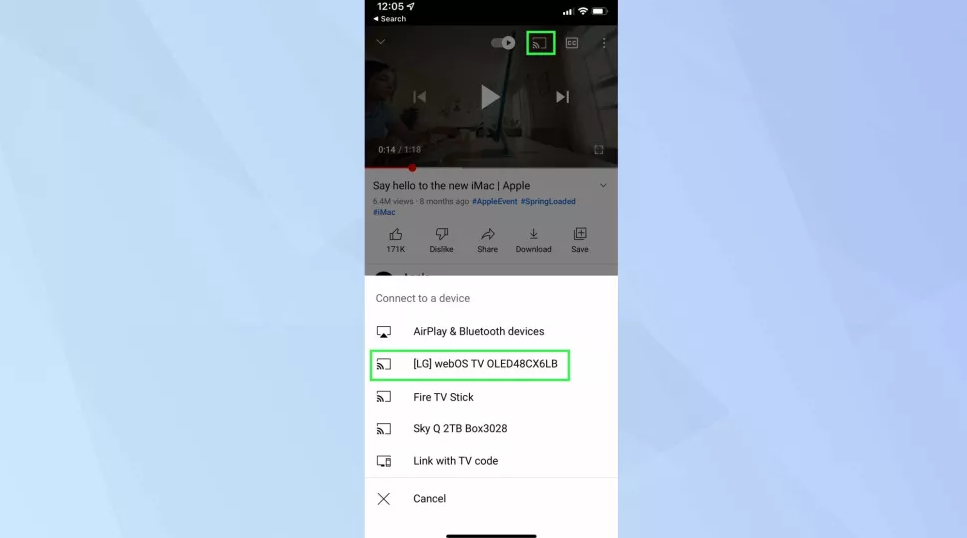Open the #iMac hashtag
Image resolution: width=967 pixels, height=538 pixels.
tap(384, 212)
